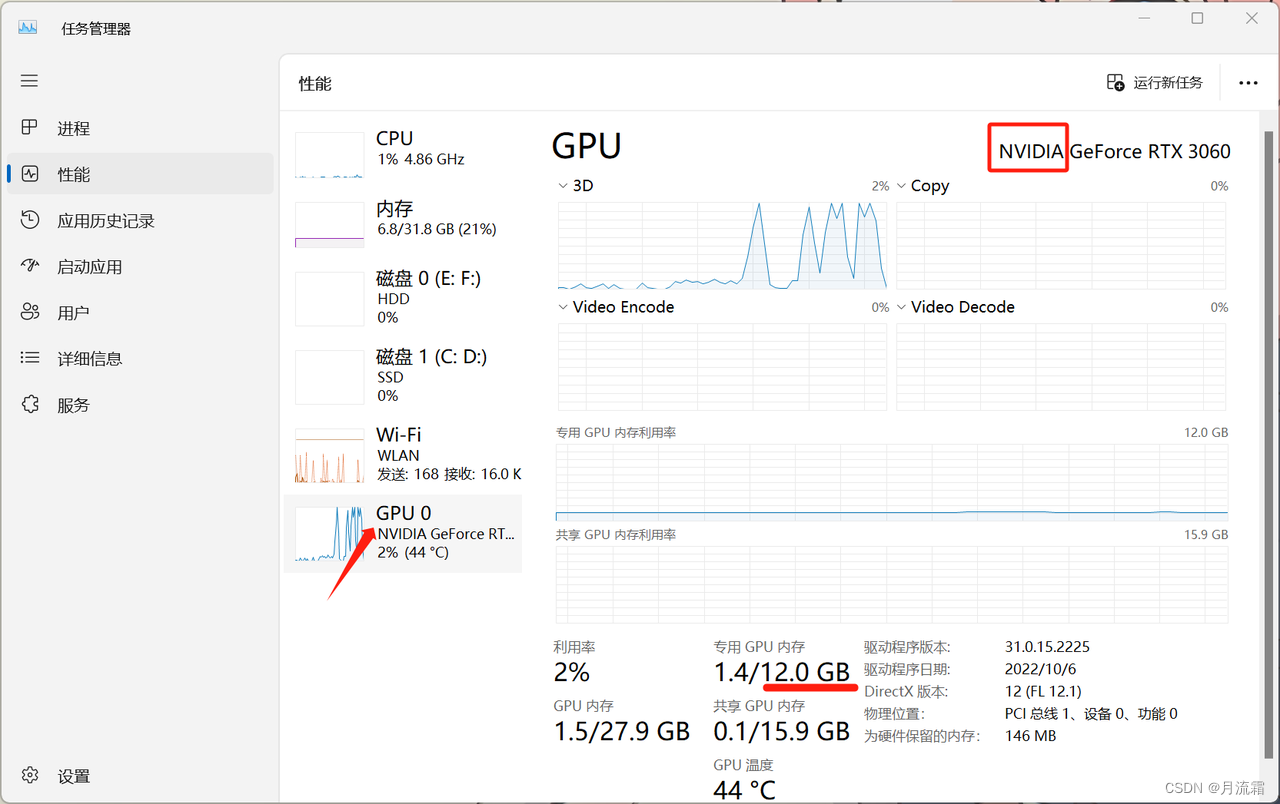Click DirectX version 12 (FL 12.1)
This screenshot has width=1280, height=804.
[x=1043, y=691]
